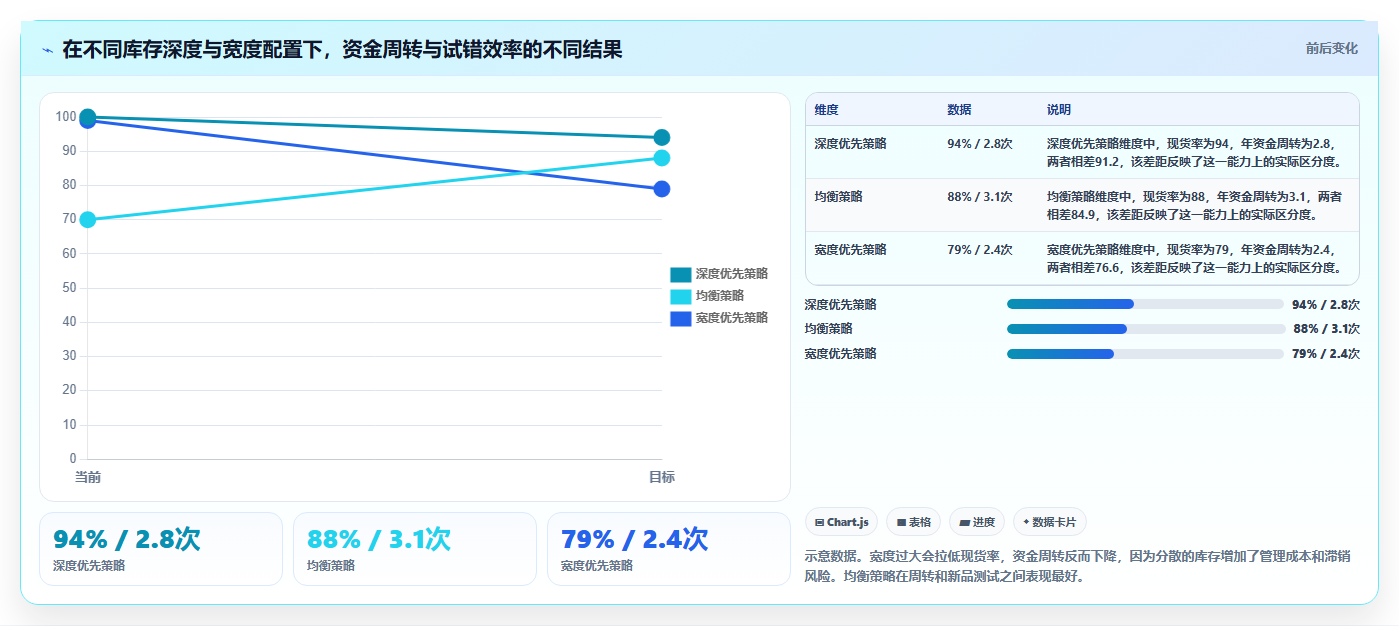This screenshot has width=1399, height=626.
Task: Click description mentioning 相差84.9
Action: (x=1195, y=205)
